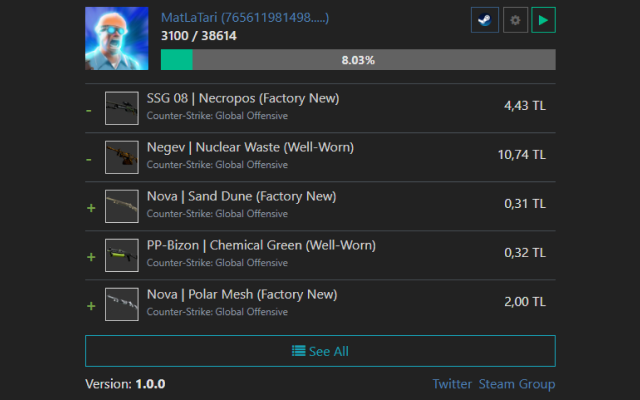Viewport: 640px width, 400px height.
Task: Open the Twitter link
Action: [452, 384]
